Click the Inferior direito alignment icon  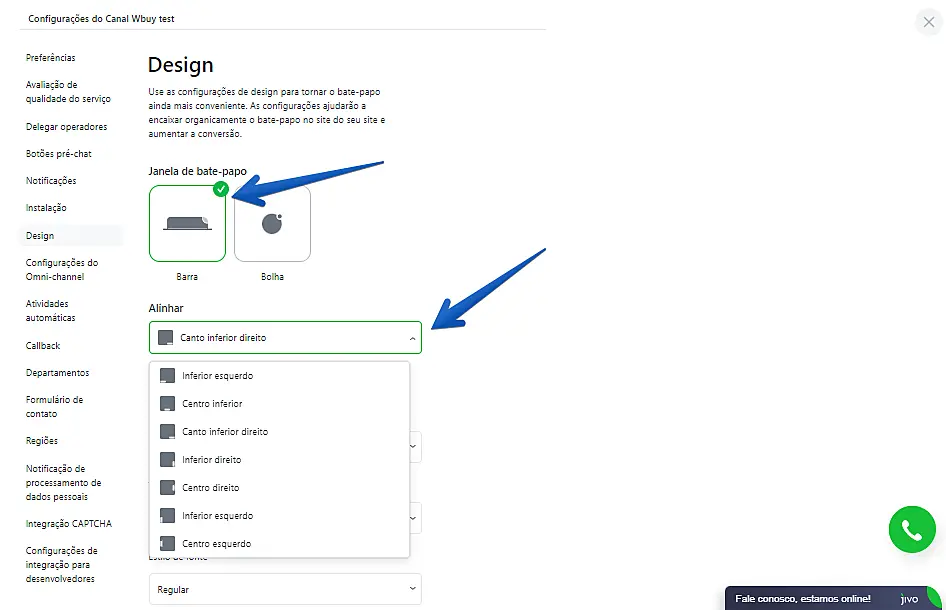click(167, 460)
